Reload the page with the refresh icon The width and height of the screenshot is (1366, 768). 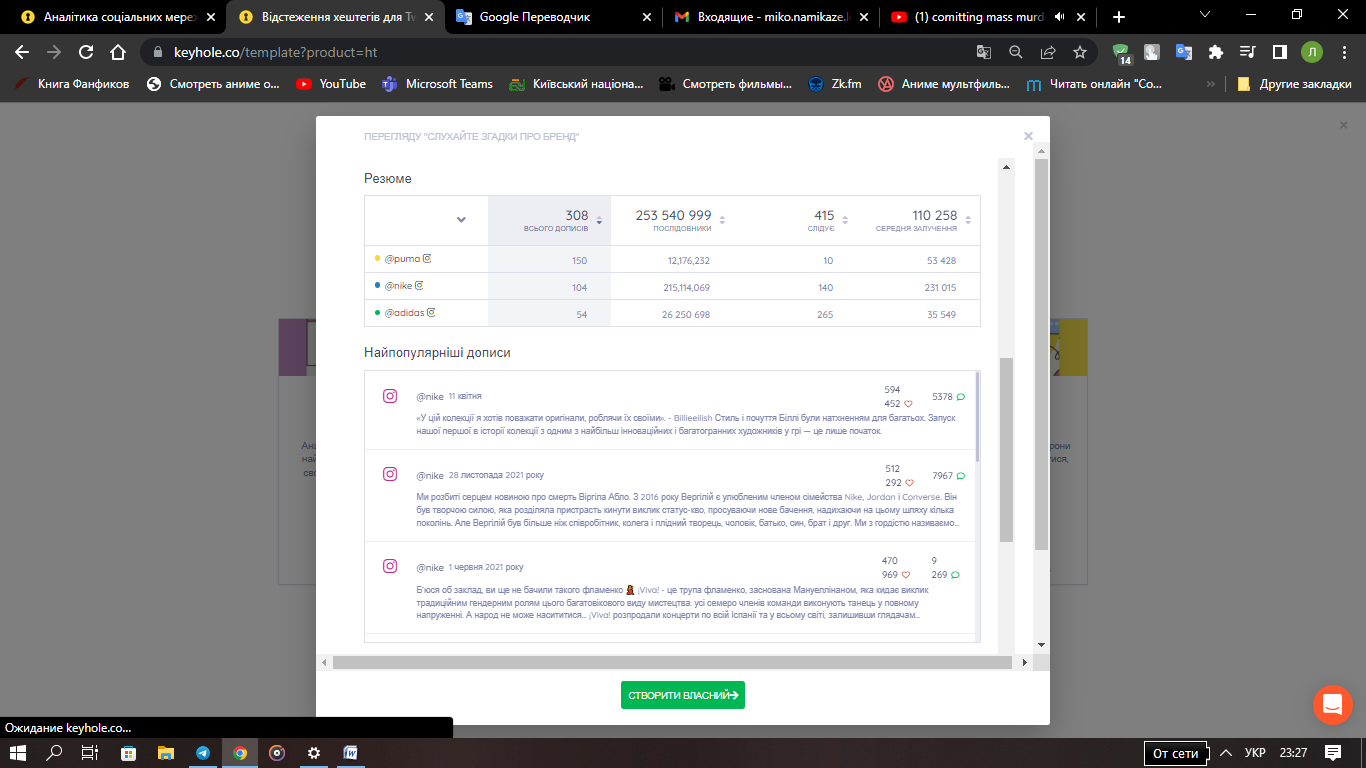[x=86, y=52]
